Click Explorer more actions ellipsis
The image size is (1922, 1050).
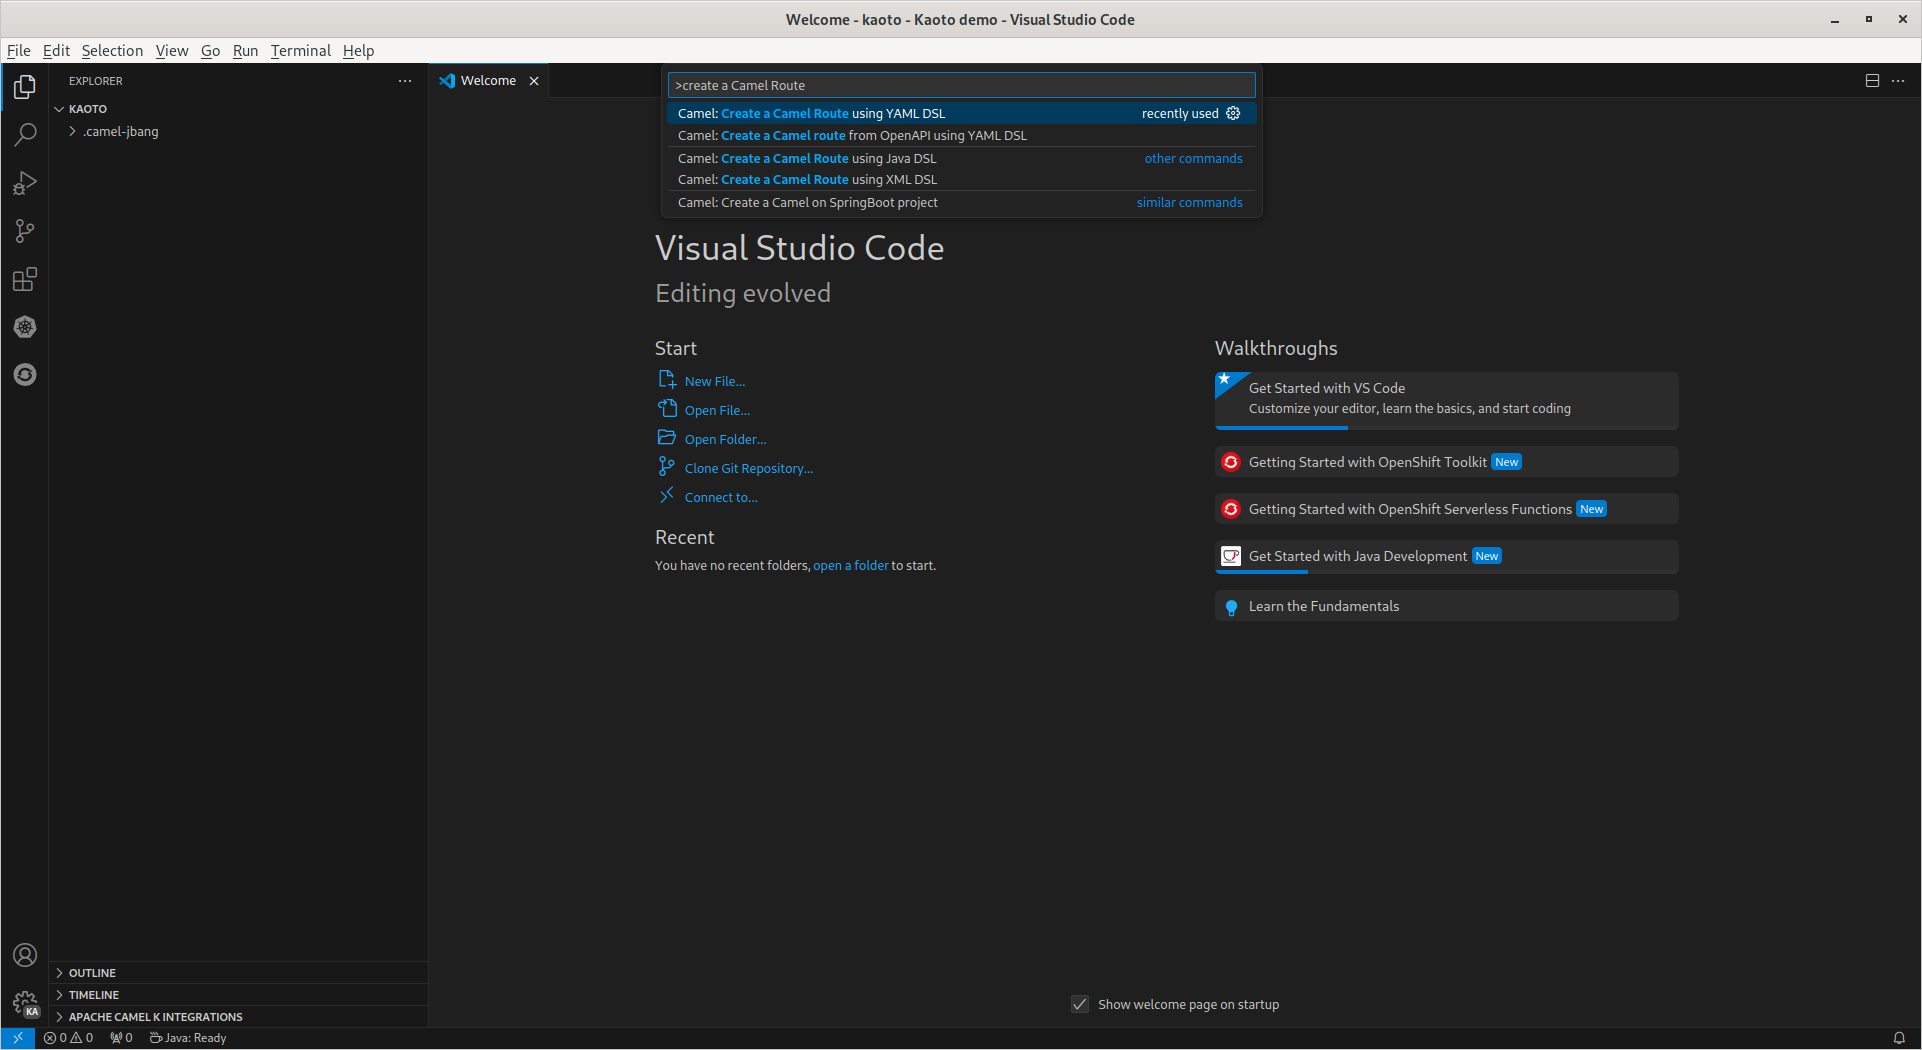(x=405, y=81)
